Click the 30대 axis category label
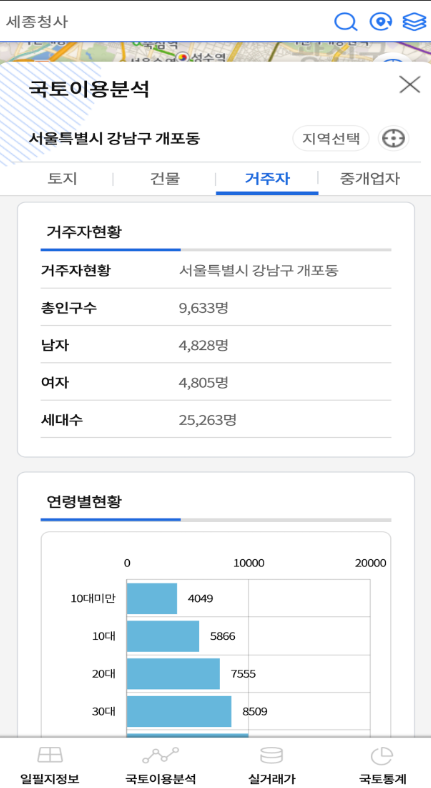The width and height of the screenshot is (431, 788). 103,712
